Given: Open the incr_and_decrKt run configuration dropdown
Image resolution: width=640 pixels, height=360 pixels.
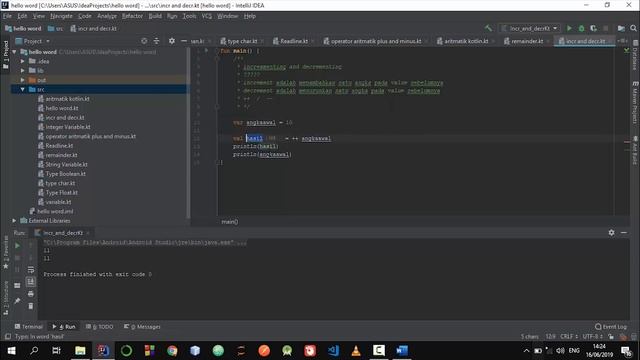Looking at the screenshot, I should point(529,28).
